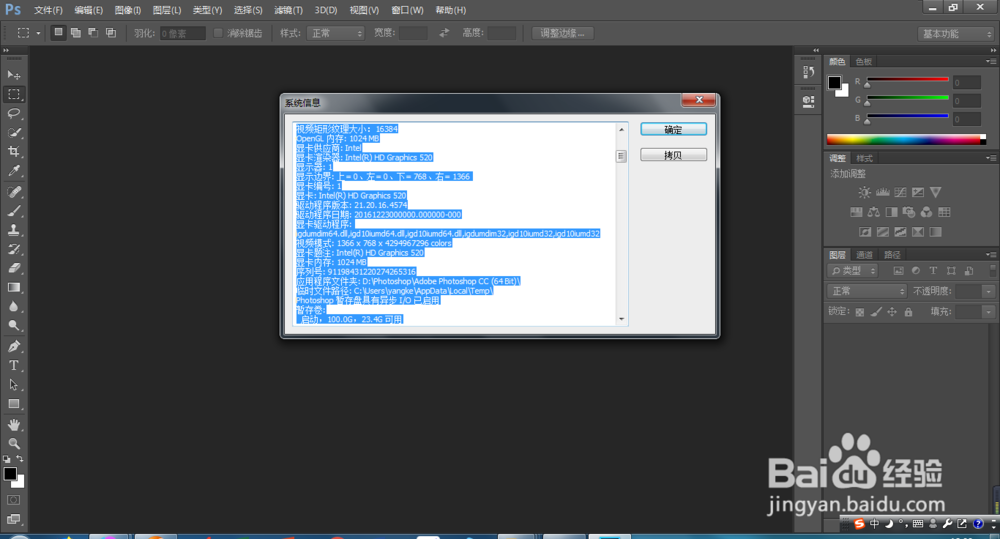
Task: Toggle lock all layer attributes
Action: 908,312
